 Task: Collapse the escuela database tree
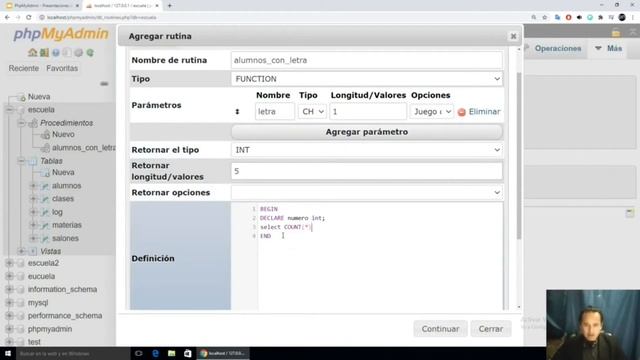pos(9,110)
